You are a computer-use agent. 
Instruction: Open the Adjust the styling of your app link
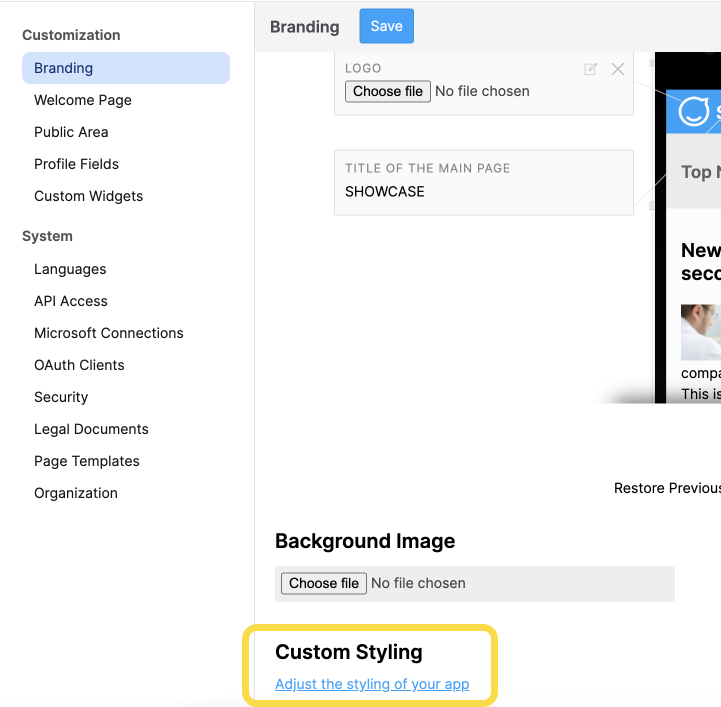tap(372, 684)
